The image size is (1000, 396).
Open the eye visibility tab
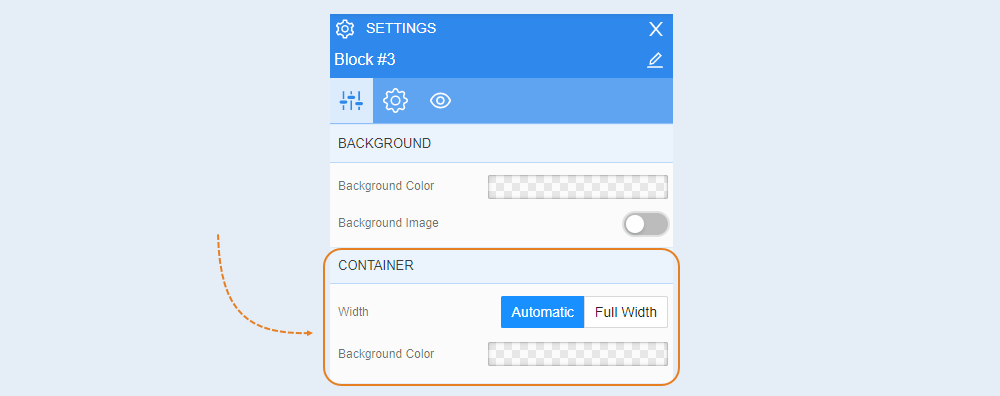tap(441, 101)
